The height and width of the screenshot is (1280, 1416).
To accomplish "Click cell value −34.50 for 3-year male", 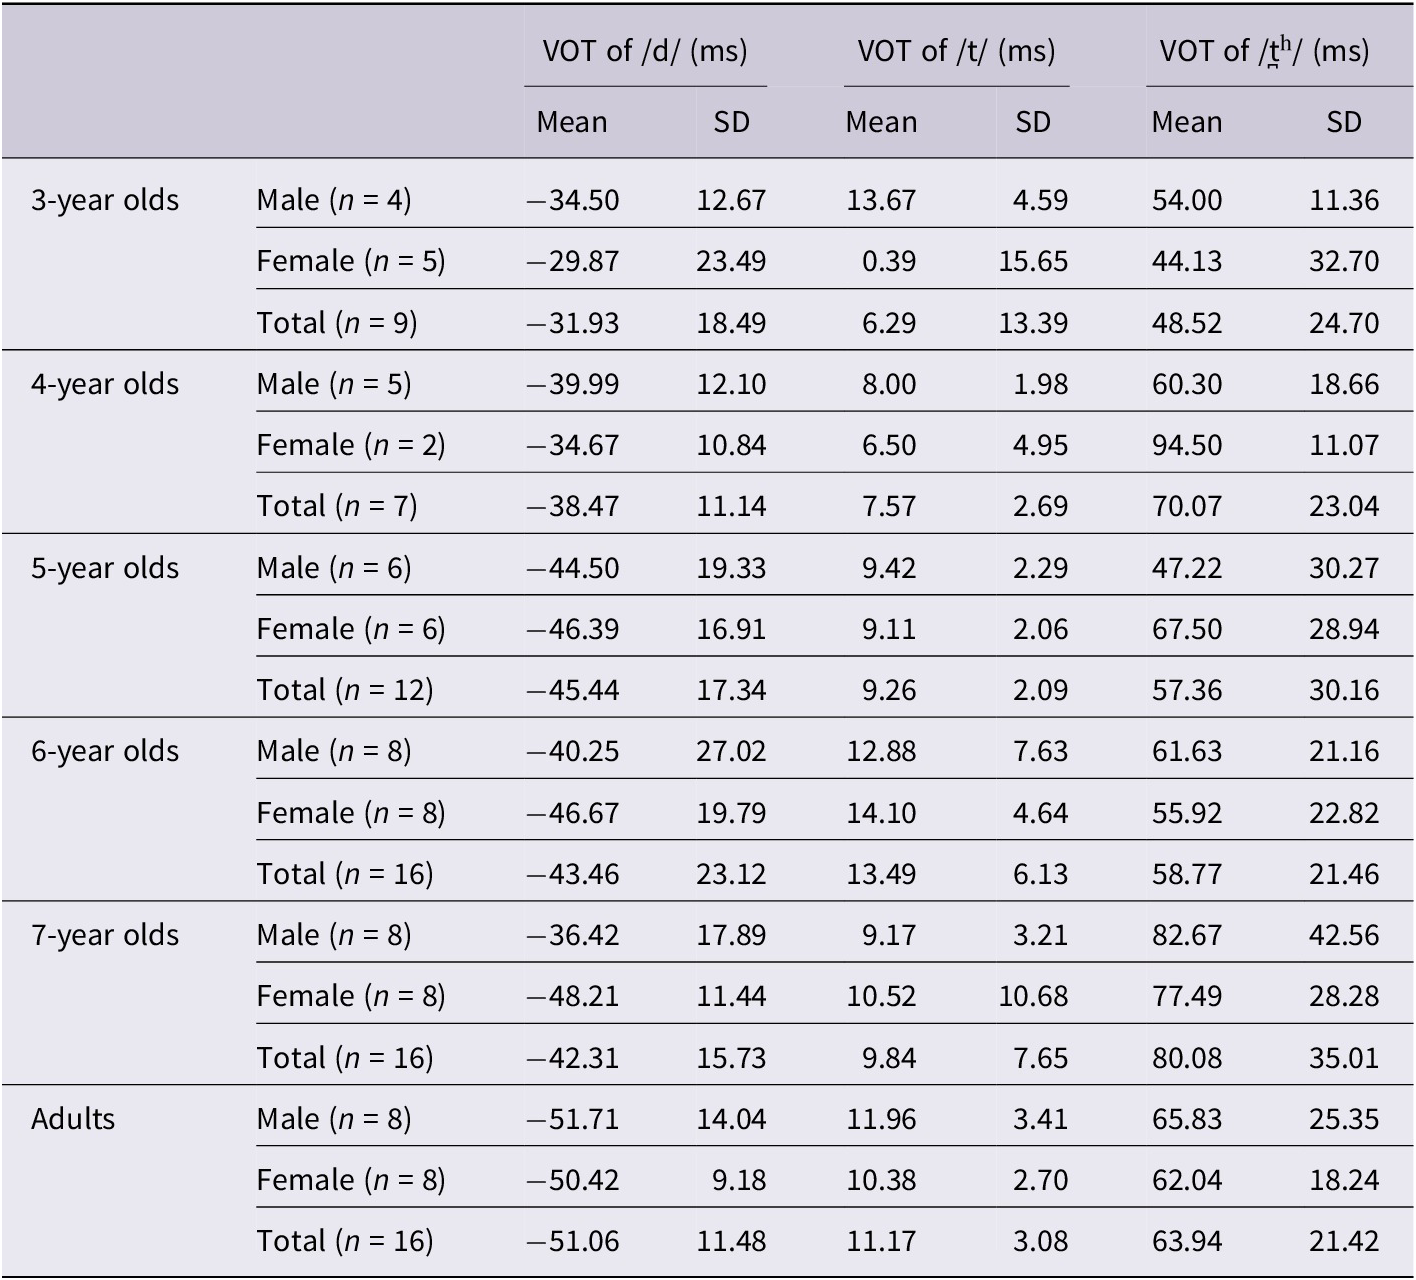I will pos(573,200).
